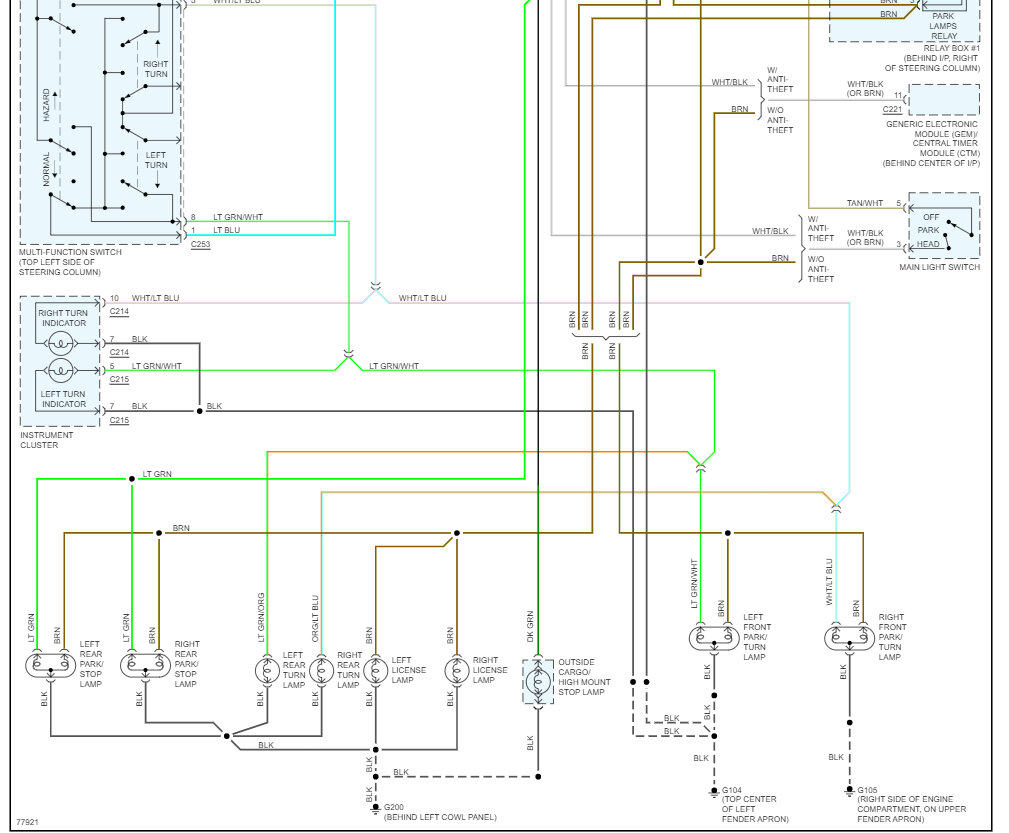Viewport: 1009px width, 833px height.
Task: Click the TAN/WHT wire label
Action: coord(865,203)
